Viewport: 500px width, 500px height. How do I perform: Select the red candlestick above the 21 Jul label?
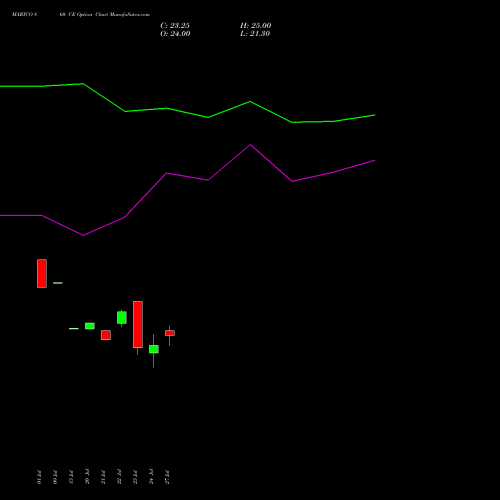[106, 335]
